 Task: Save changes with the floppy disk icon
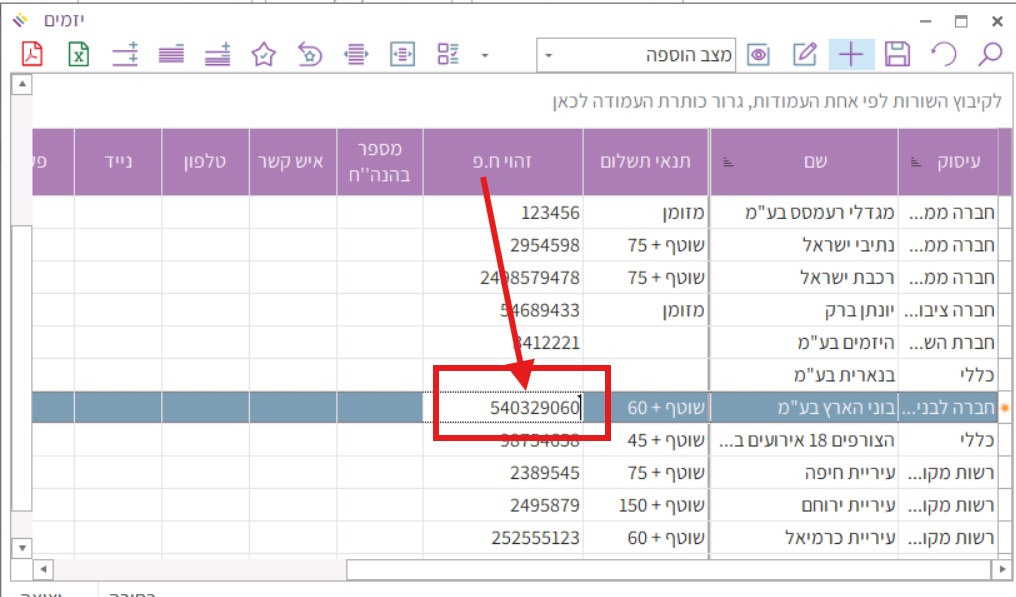click(x=898, y=55)
